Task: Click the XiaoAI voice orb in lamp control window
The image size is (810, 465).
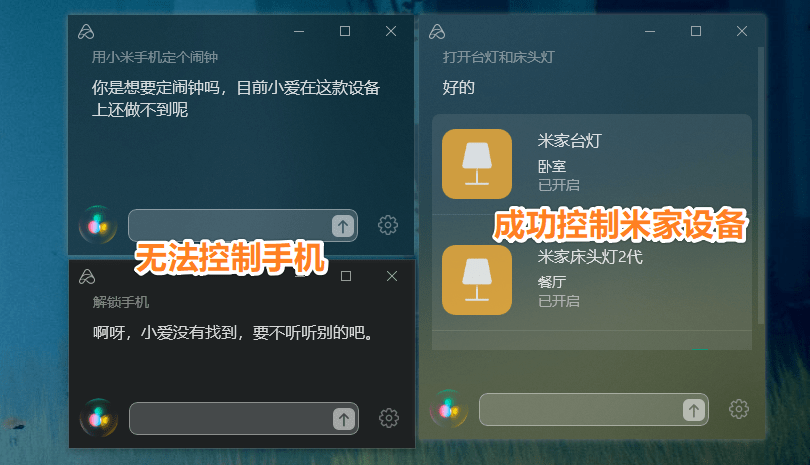Action: [449, 409]
